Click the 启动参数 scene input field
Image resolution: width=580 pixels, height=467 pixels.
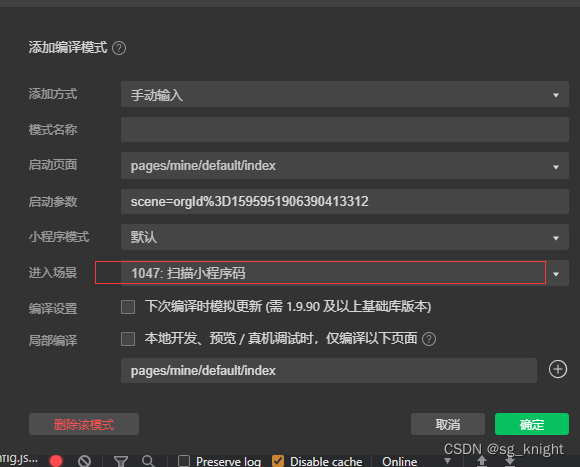(x=345, y=202)
